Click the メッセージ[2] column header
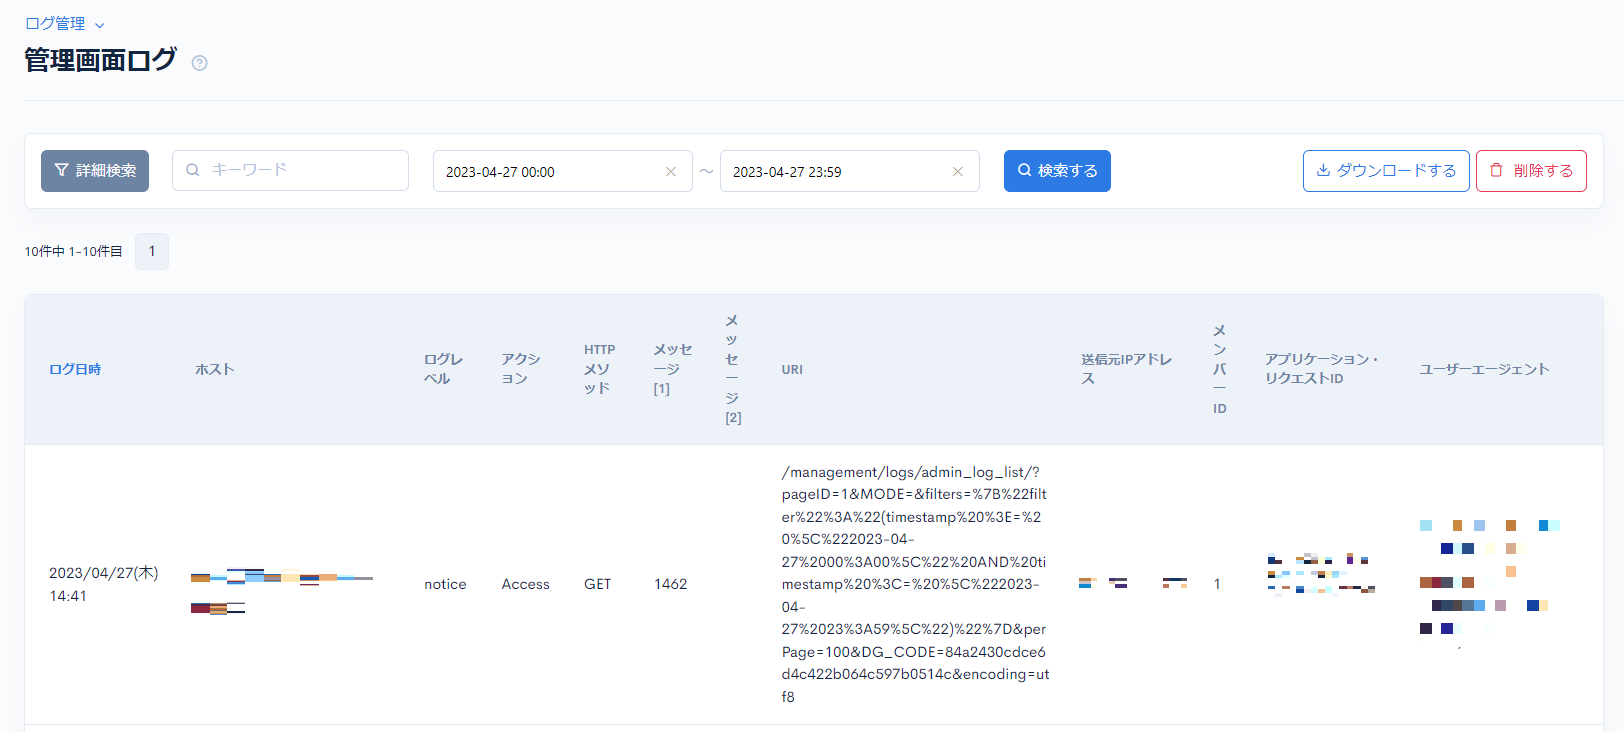 click(733, 369)
